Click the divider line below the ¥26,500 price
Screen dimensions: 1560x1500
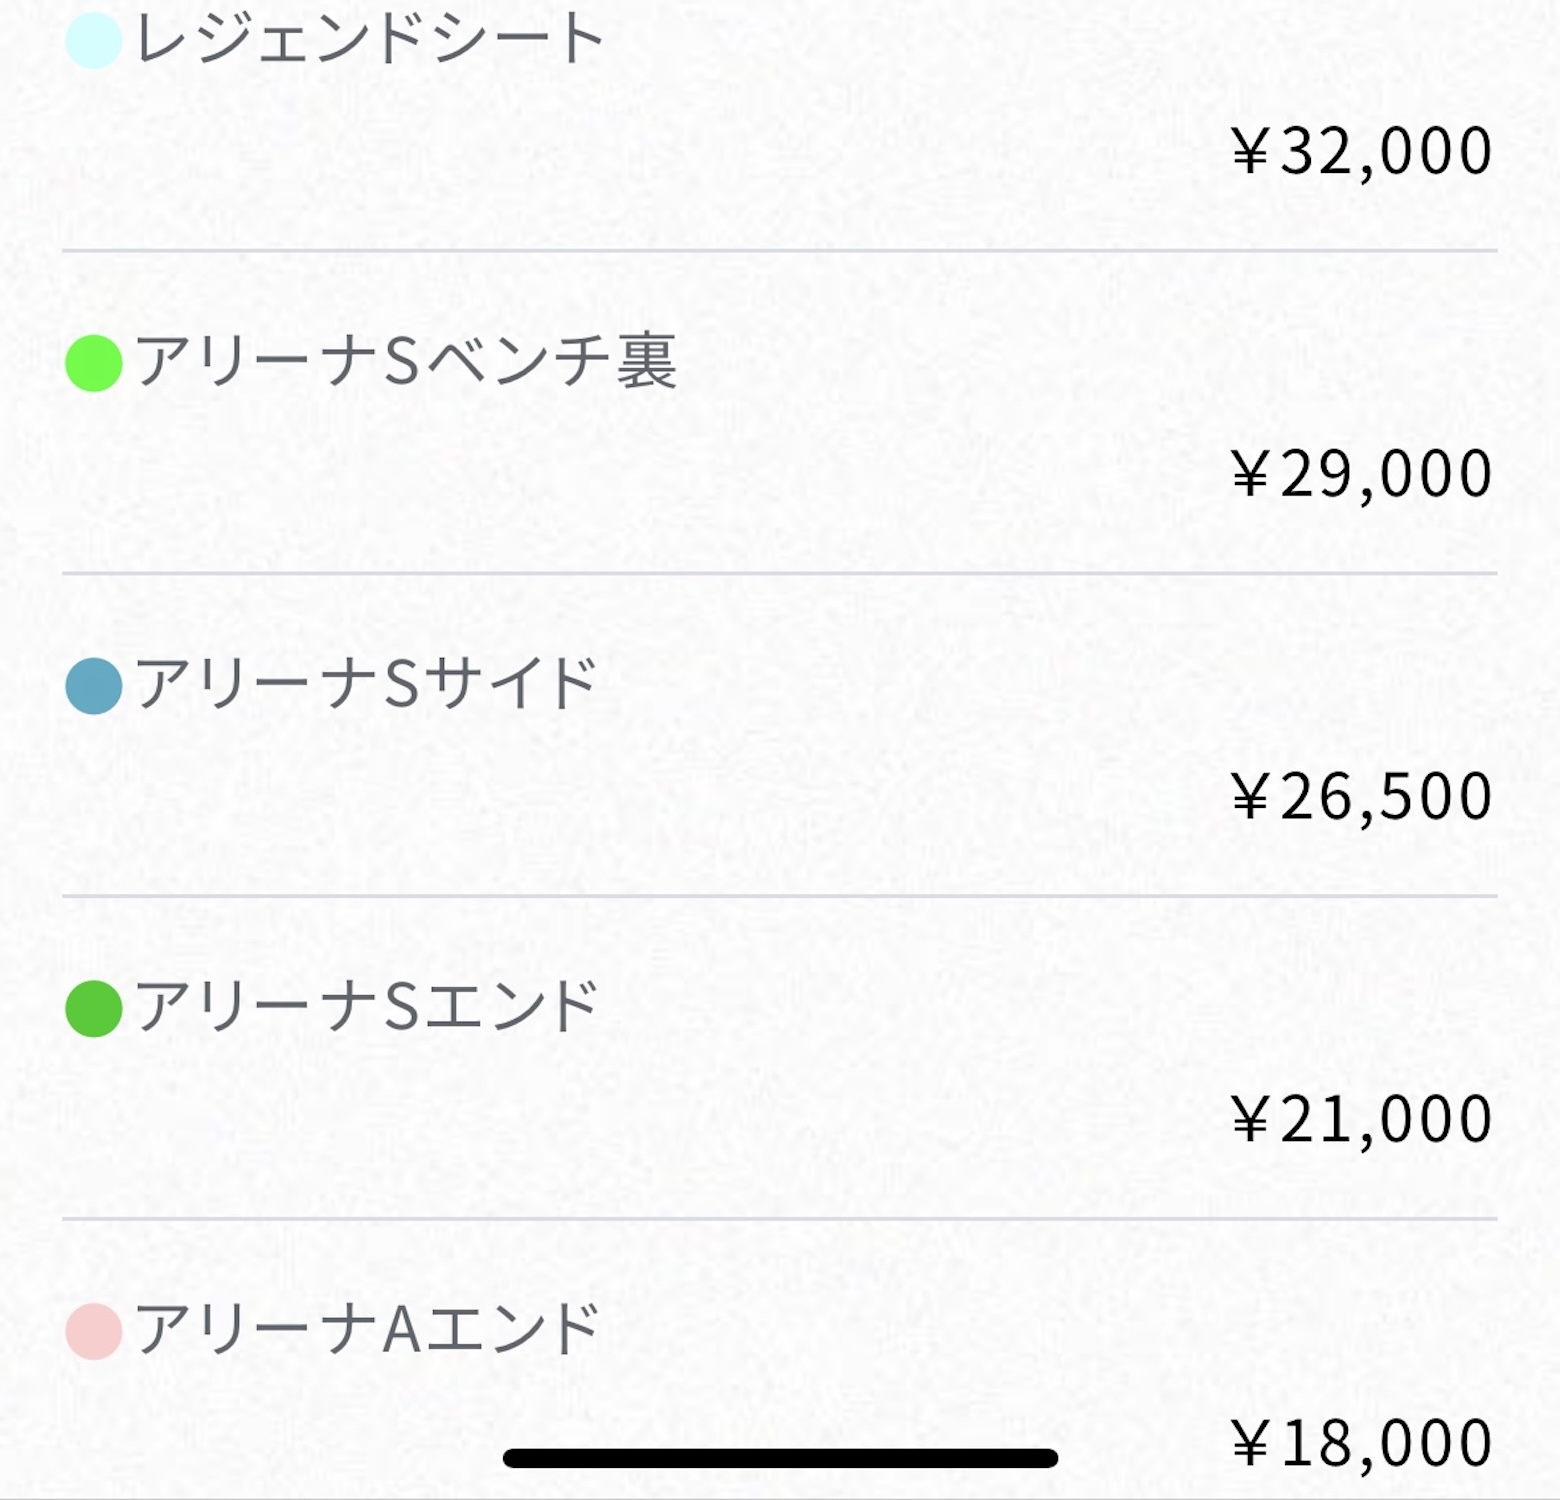(x=780, y=896)
